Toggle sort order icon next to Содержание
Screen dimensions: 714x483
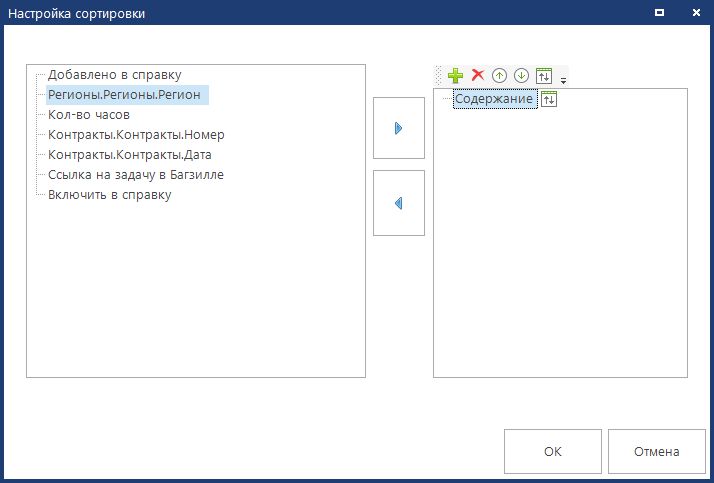tap(548, 99)
